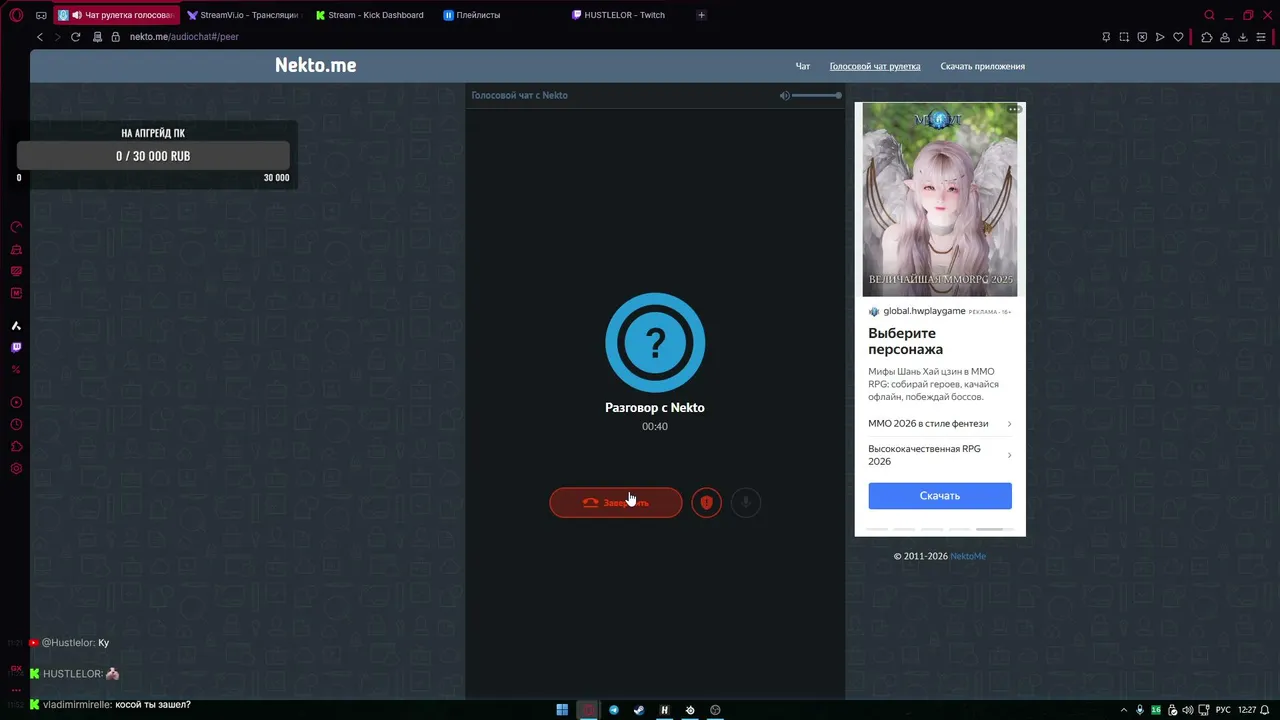
Task: Open site security lock icon
Action: click(x=115, y=37)
